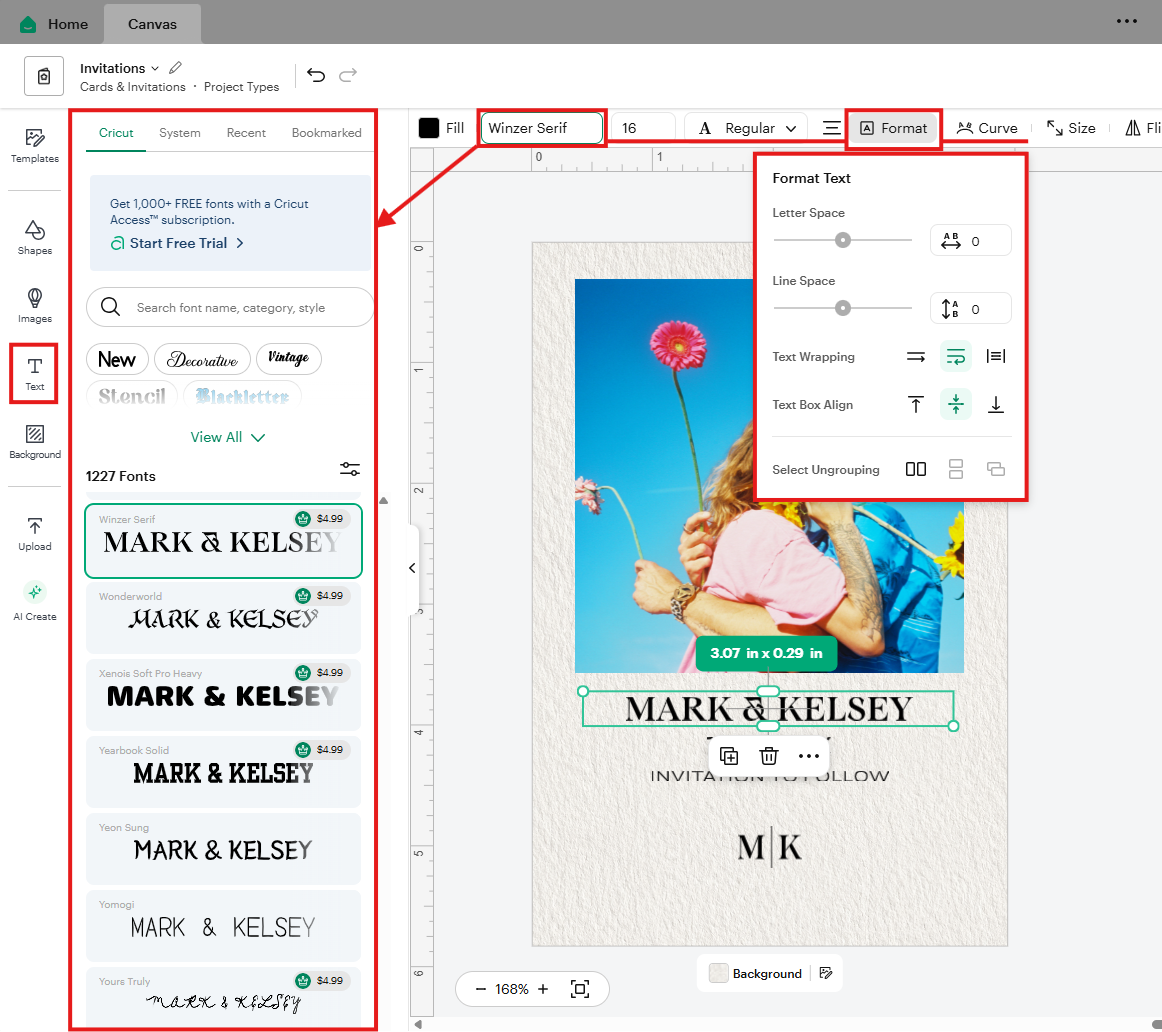This screenshot has width=1162, height=1032.
Task: Zoom in with plus button
Action: 543,989
